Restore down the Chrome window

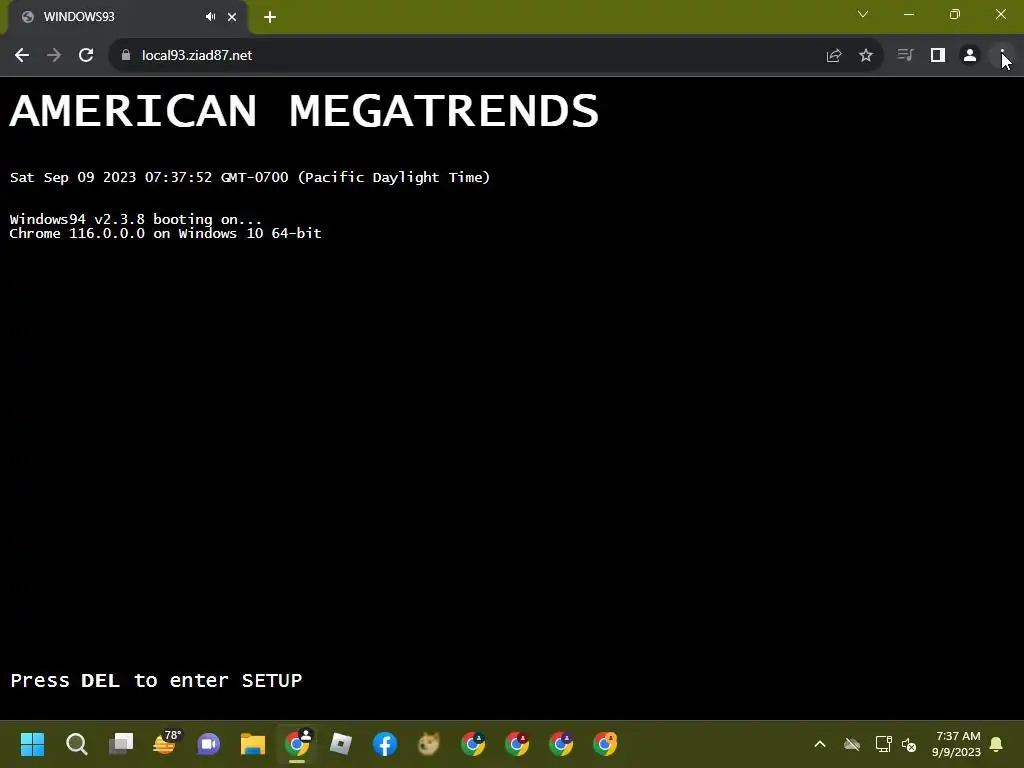click(955, 14)
